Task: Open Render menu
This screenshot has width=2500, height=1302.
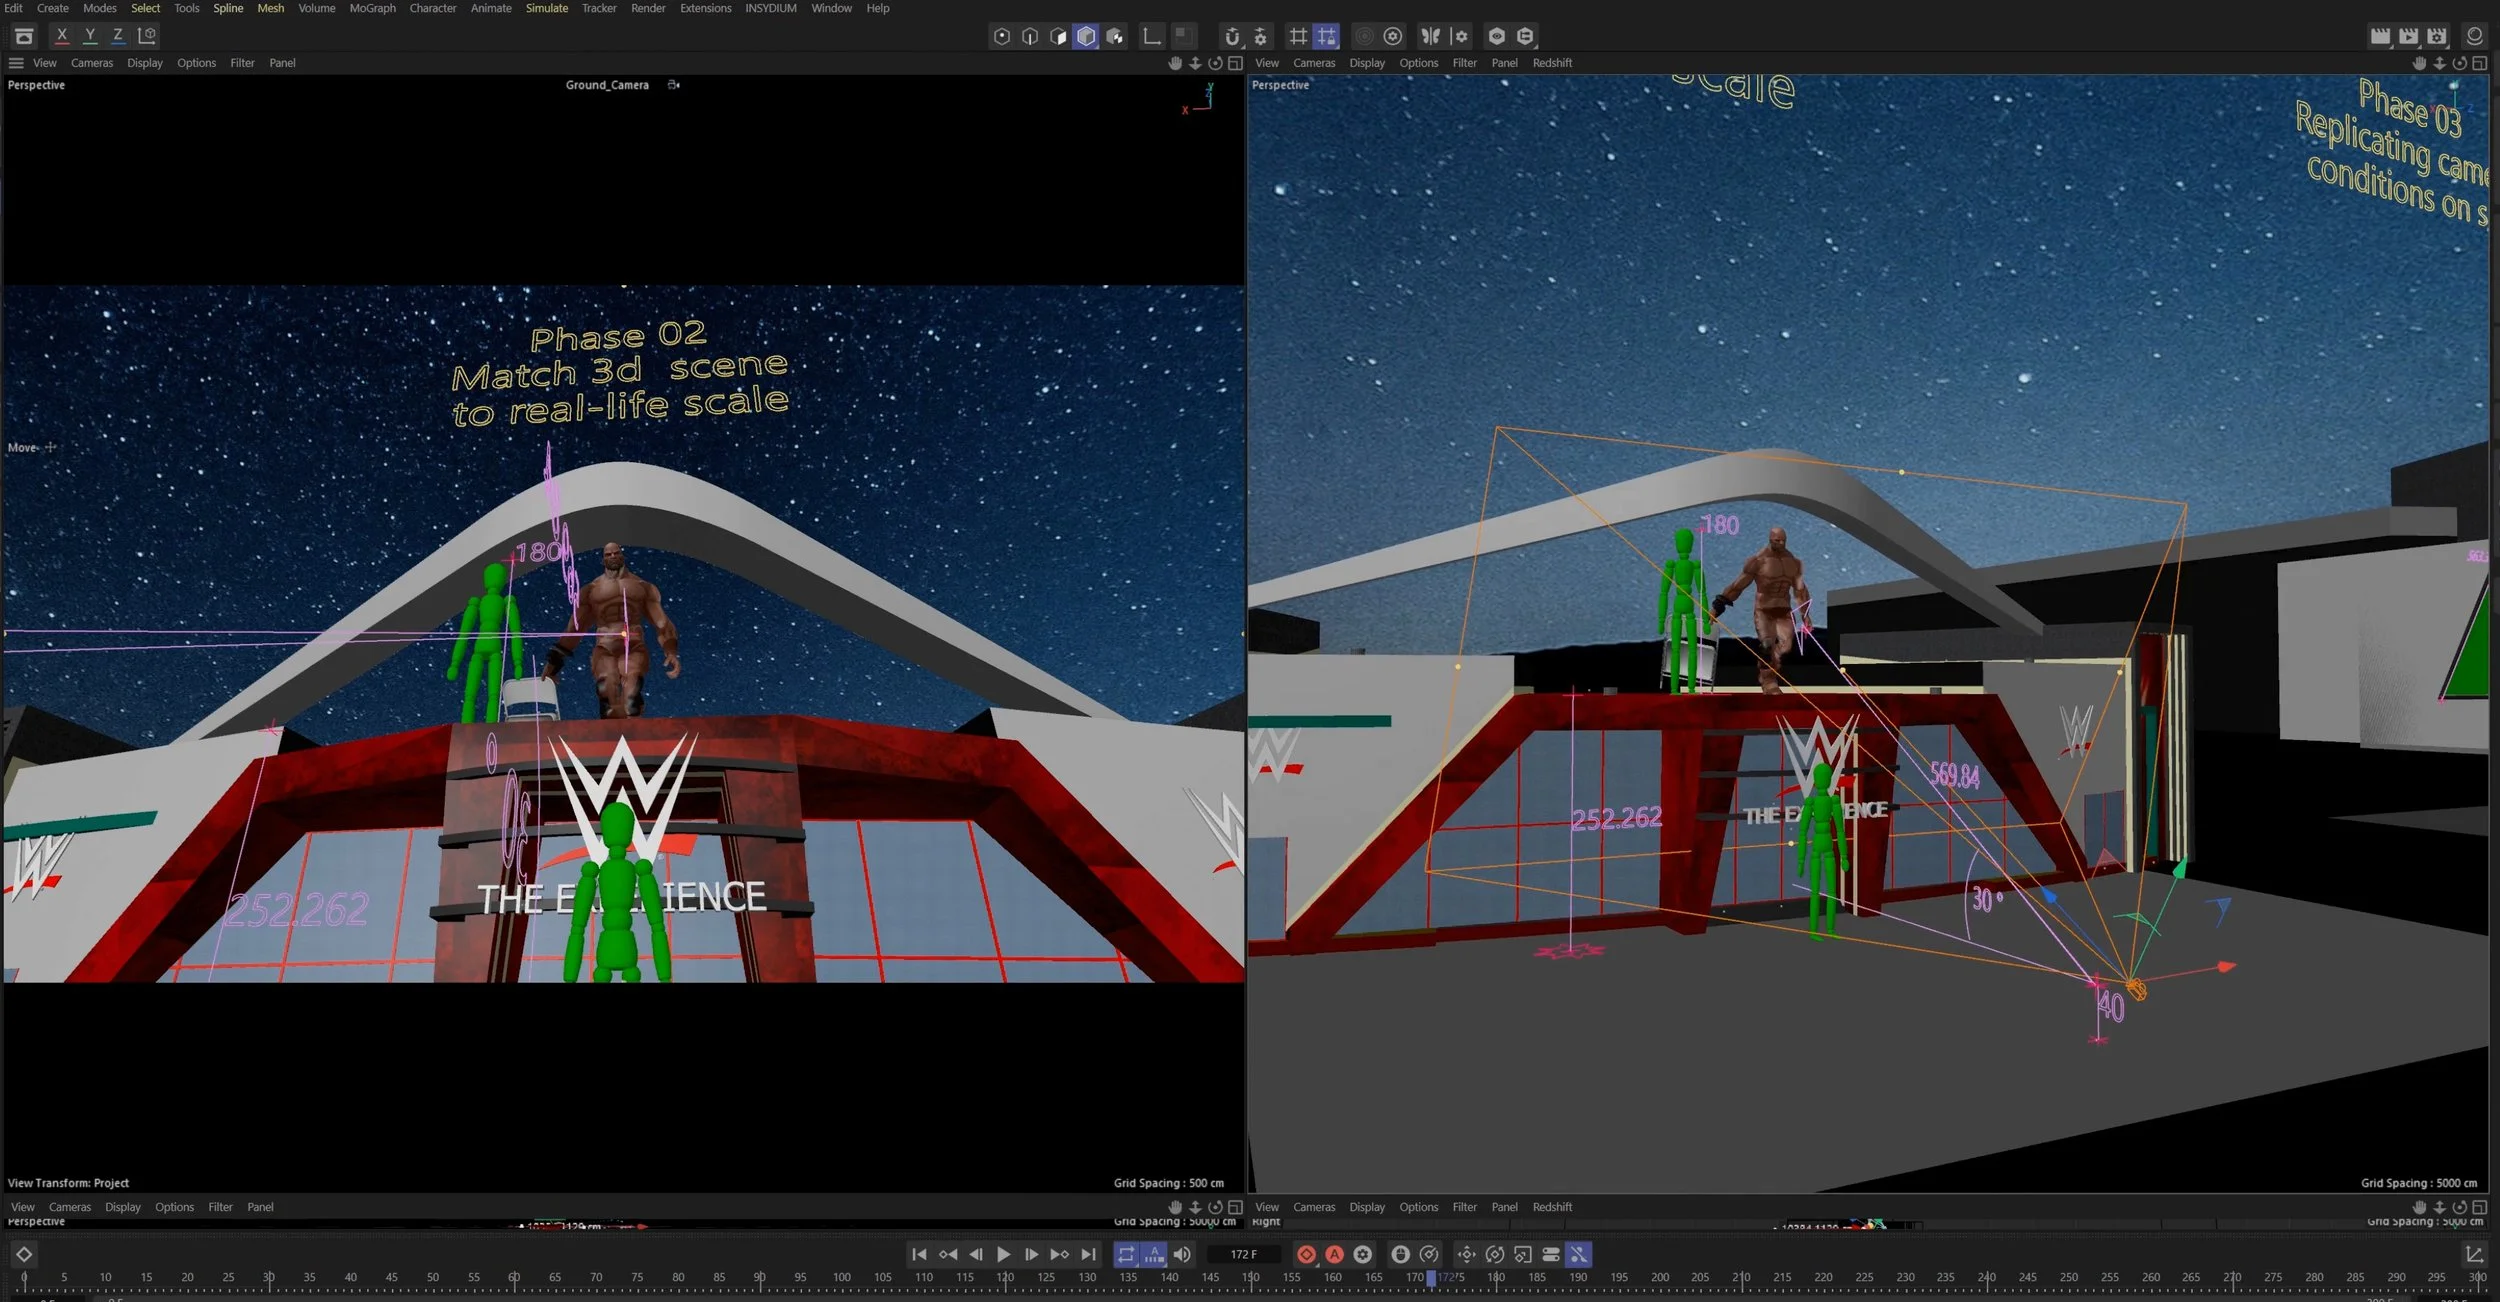Action: coord(648,8)
